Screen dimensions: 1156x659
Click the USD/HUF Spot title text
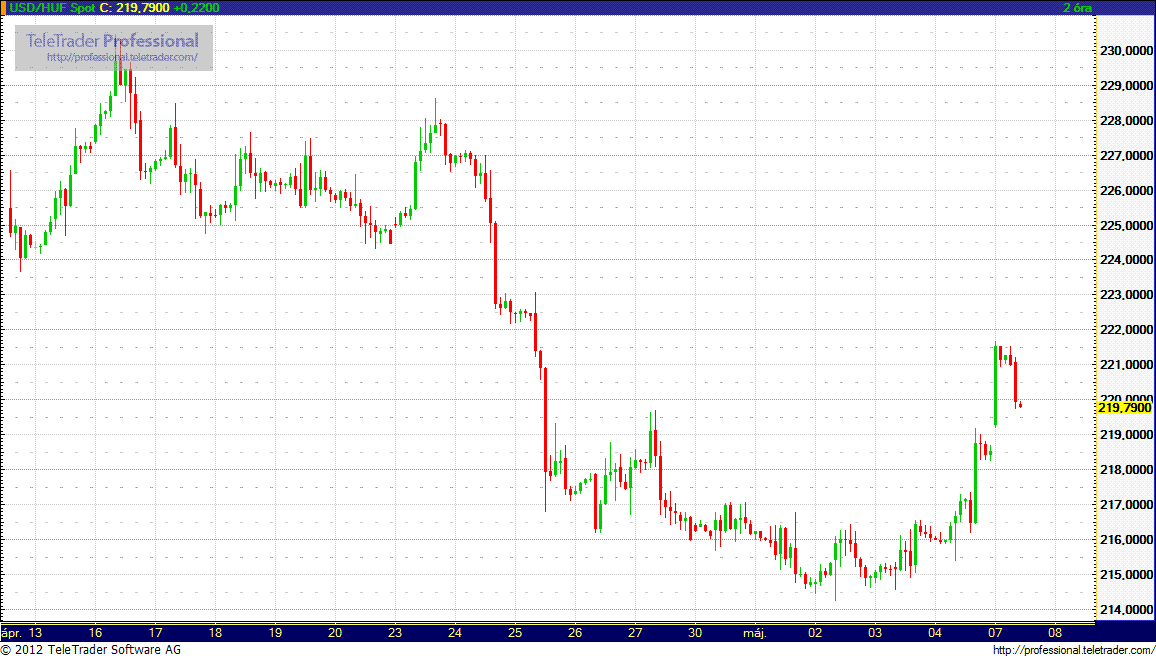(x=51, y=7)
